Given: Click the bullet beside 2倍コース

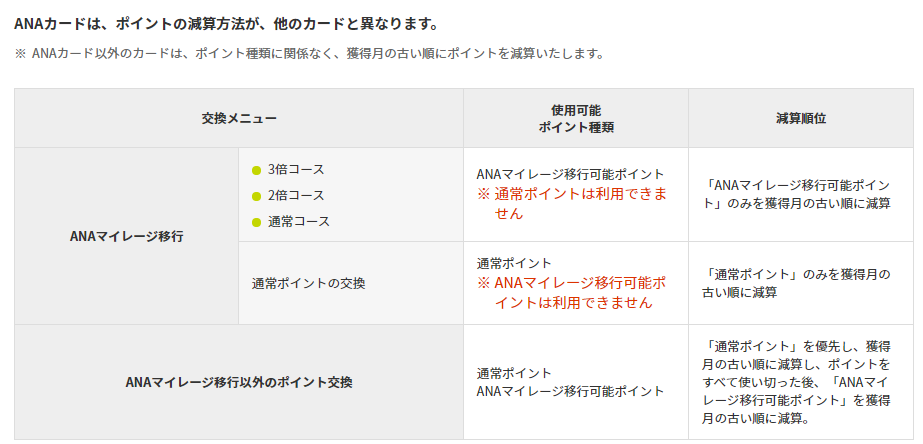Looking at the screenshot, I should (256, 196).
